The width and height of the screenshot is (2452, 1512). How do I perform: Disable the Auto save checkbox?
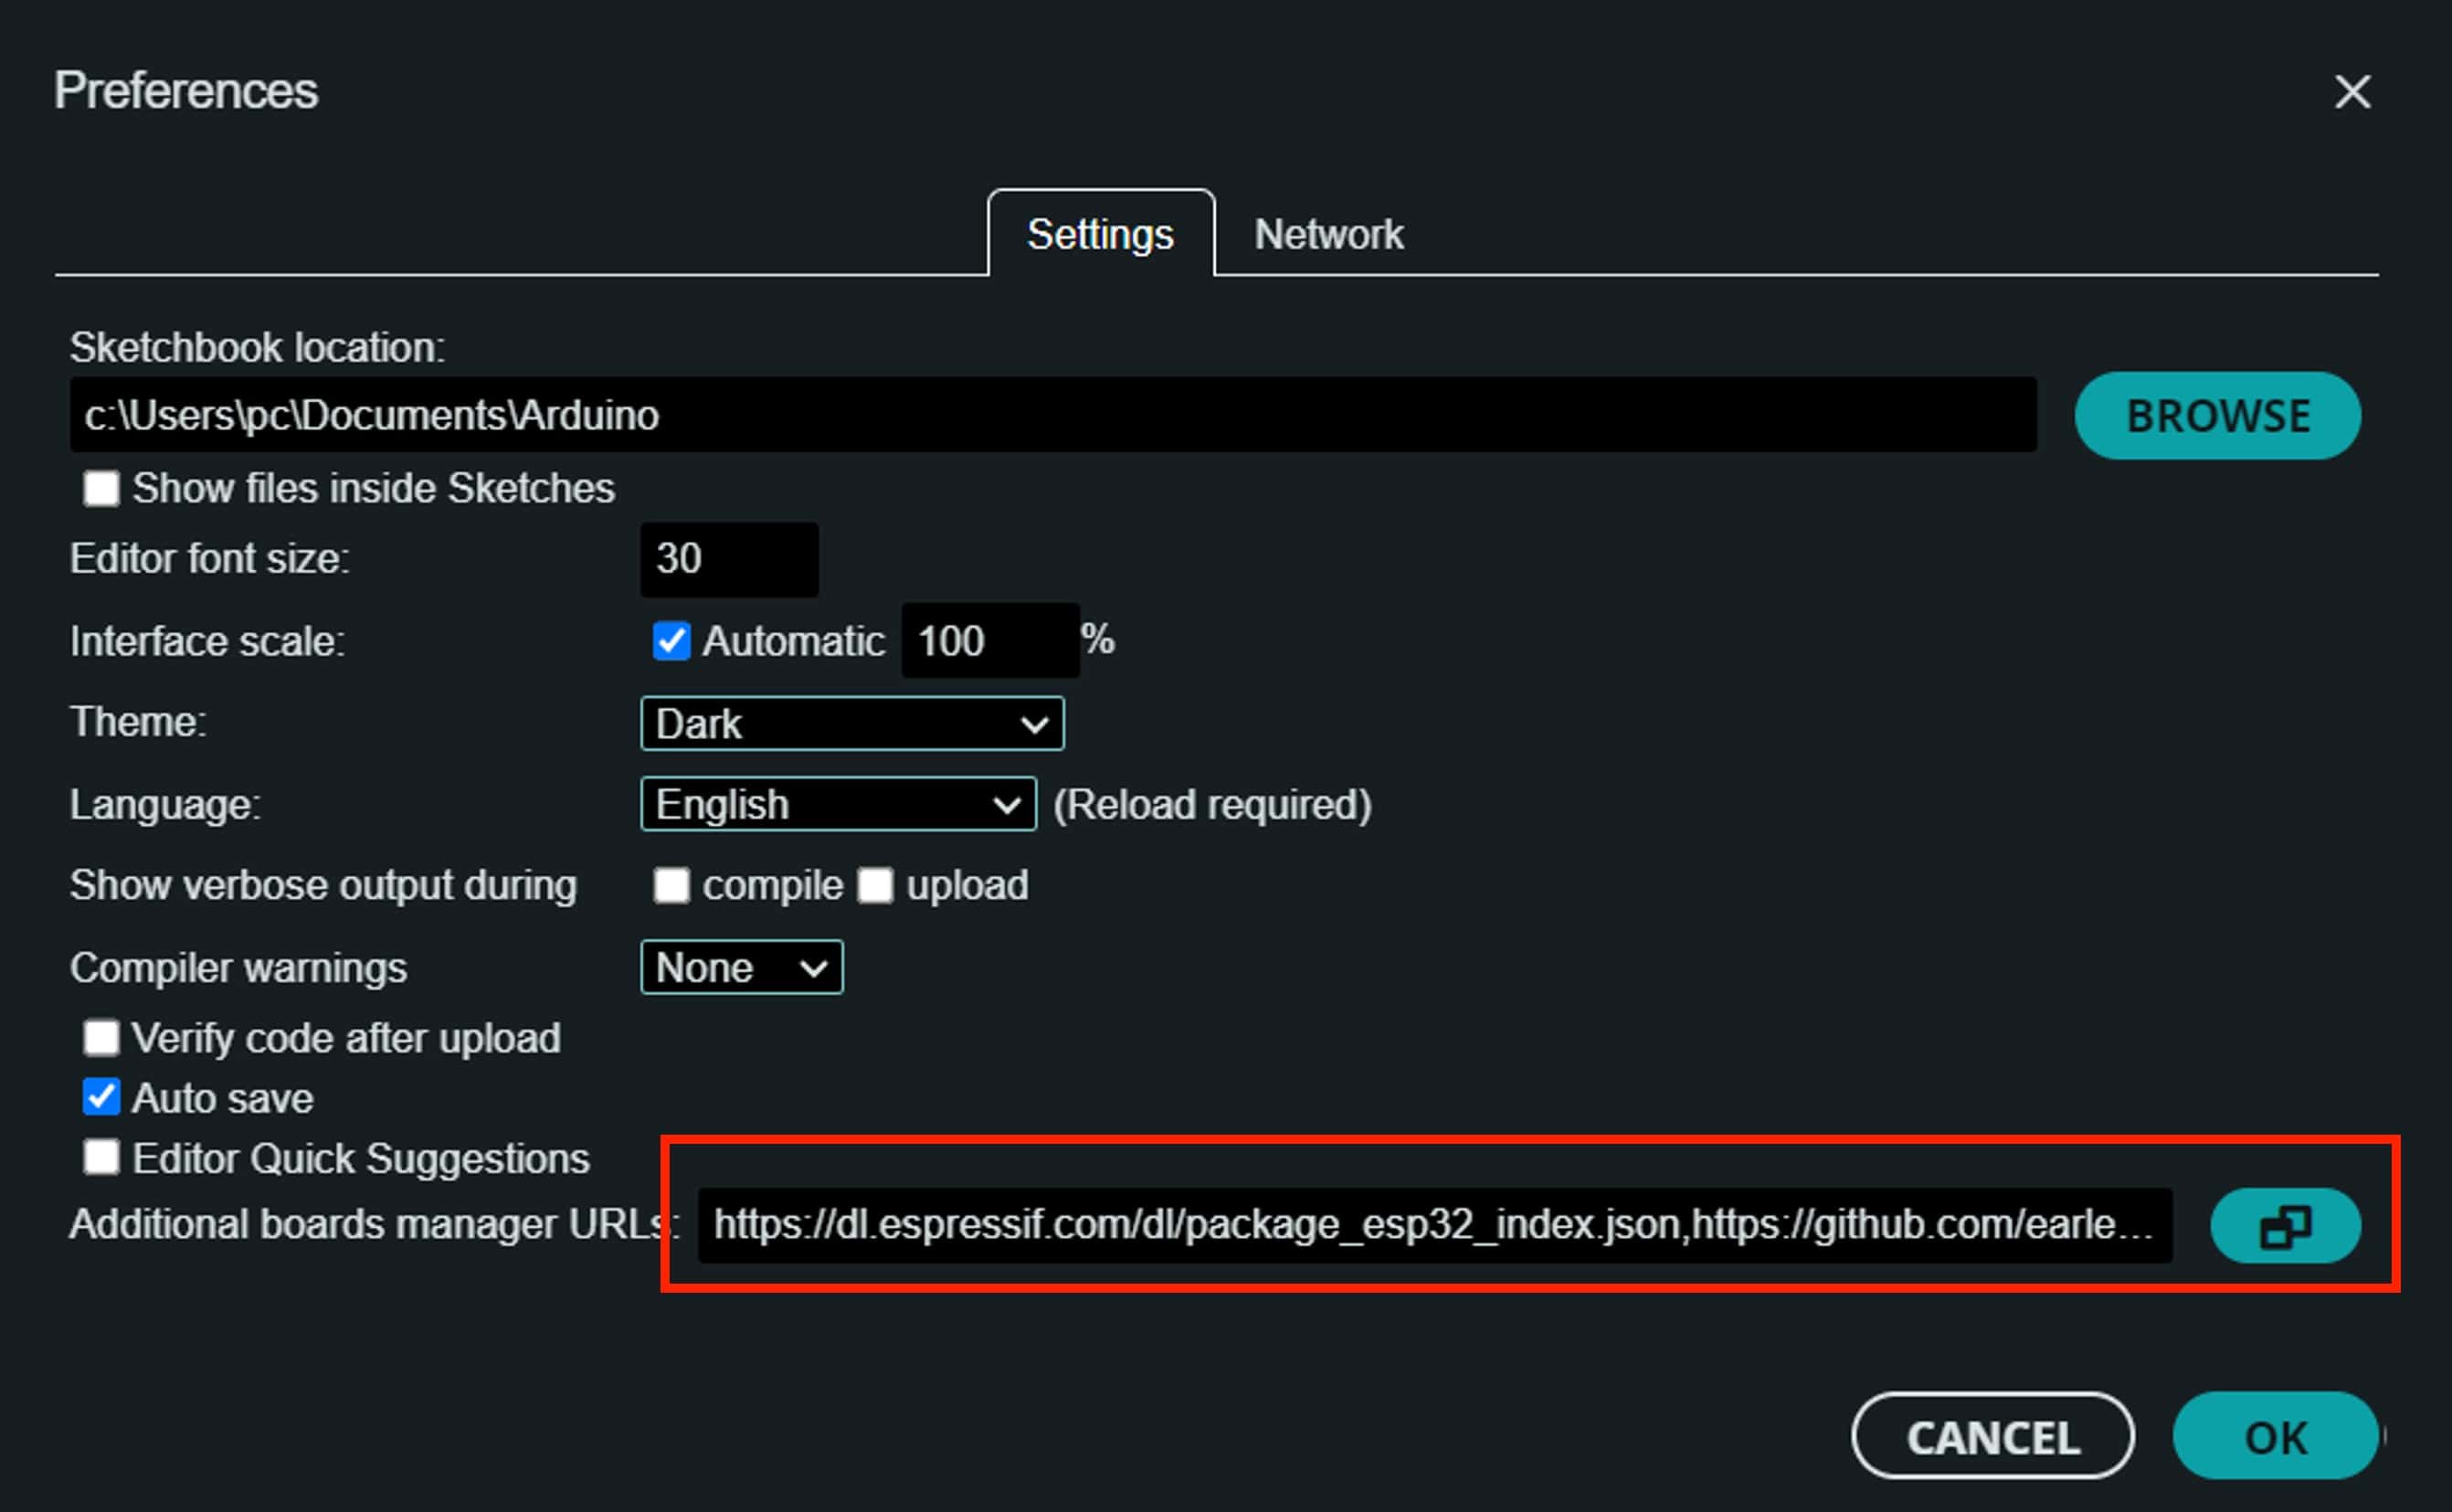pos(101,1097)
